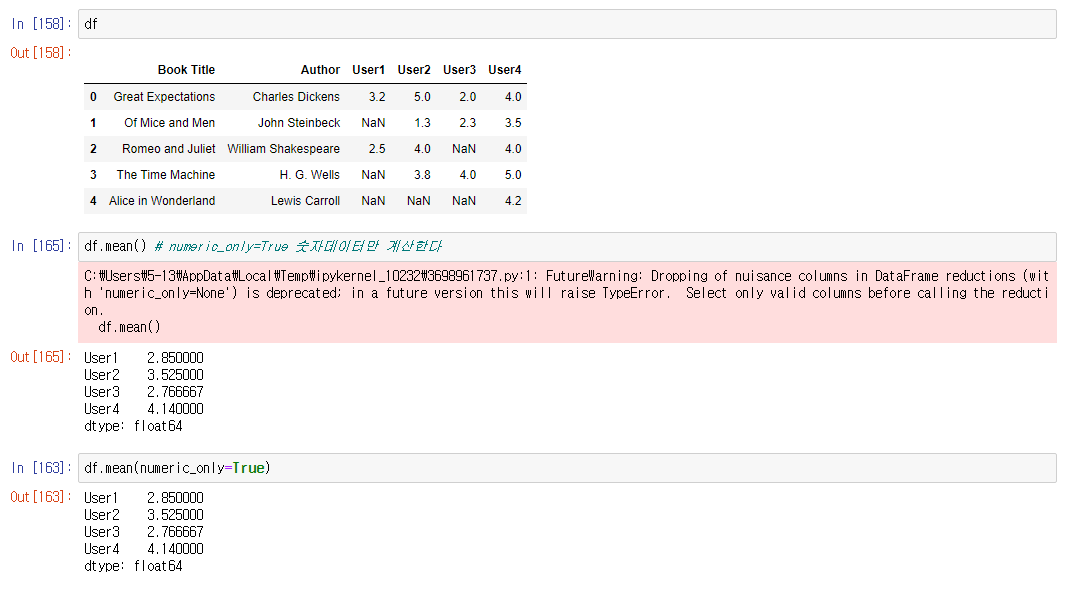Select the In [163] prompt label

tap(41, 468)
